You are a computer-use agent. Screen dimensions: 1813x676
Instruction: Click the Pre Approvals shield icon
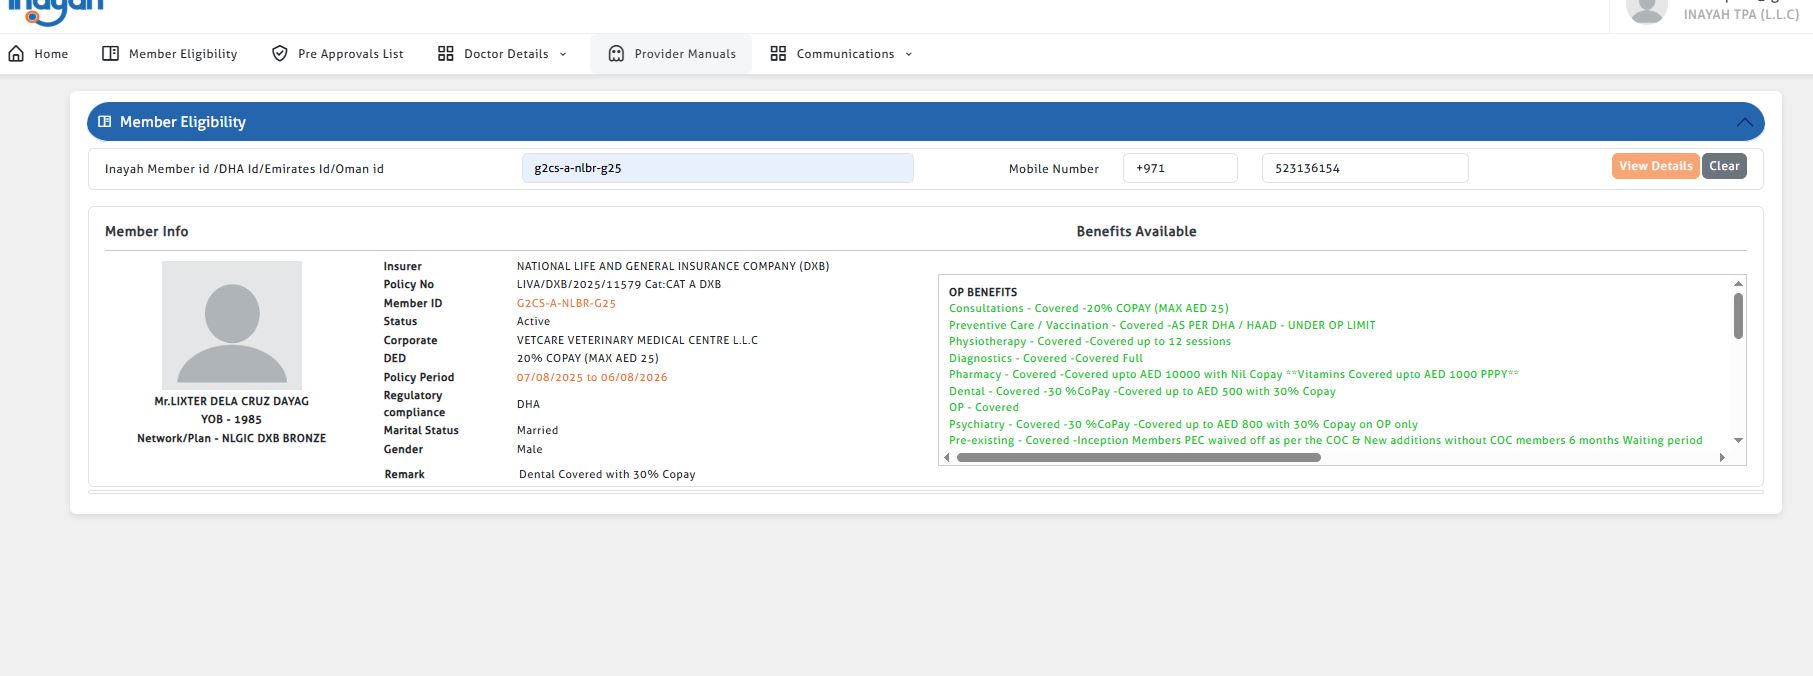point(280,54)
